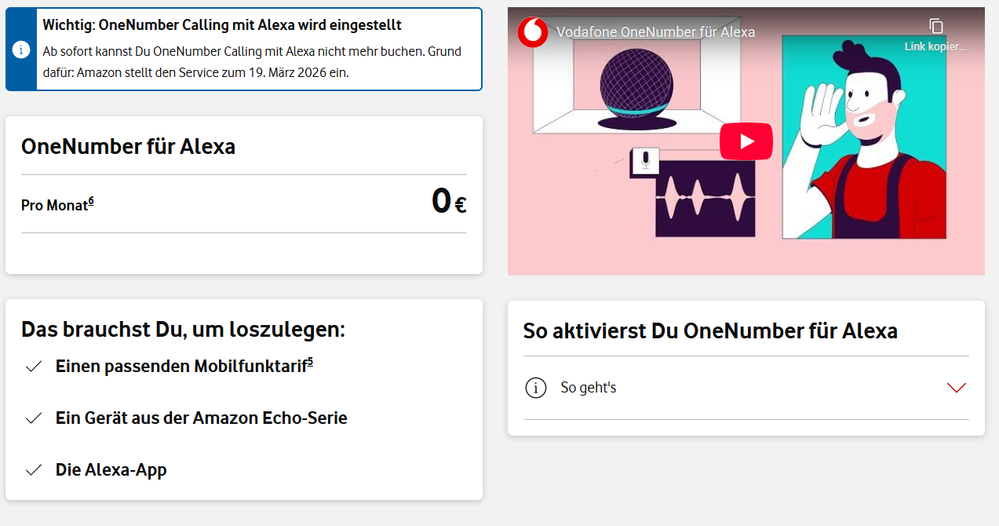Click the 'Link kopier...' label in the video
This screenshot has width=999, height=526.
[935, 46]
